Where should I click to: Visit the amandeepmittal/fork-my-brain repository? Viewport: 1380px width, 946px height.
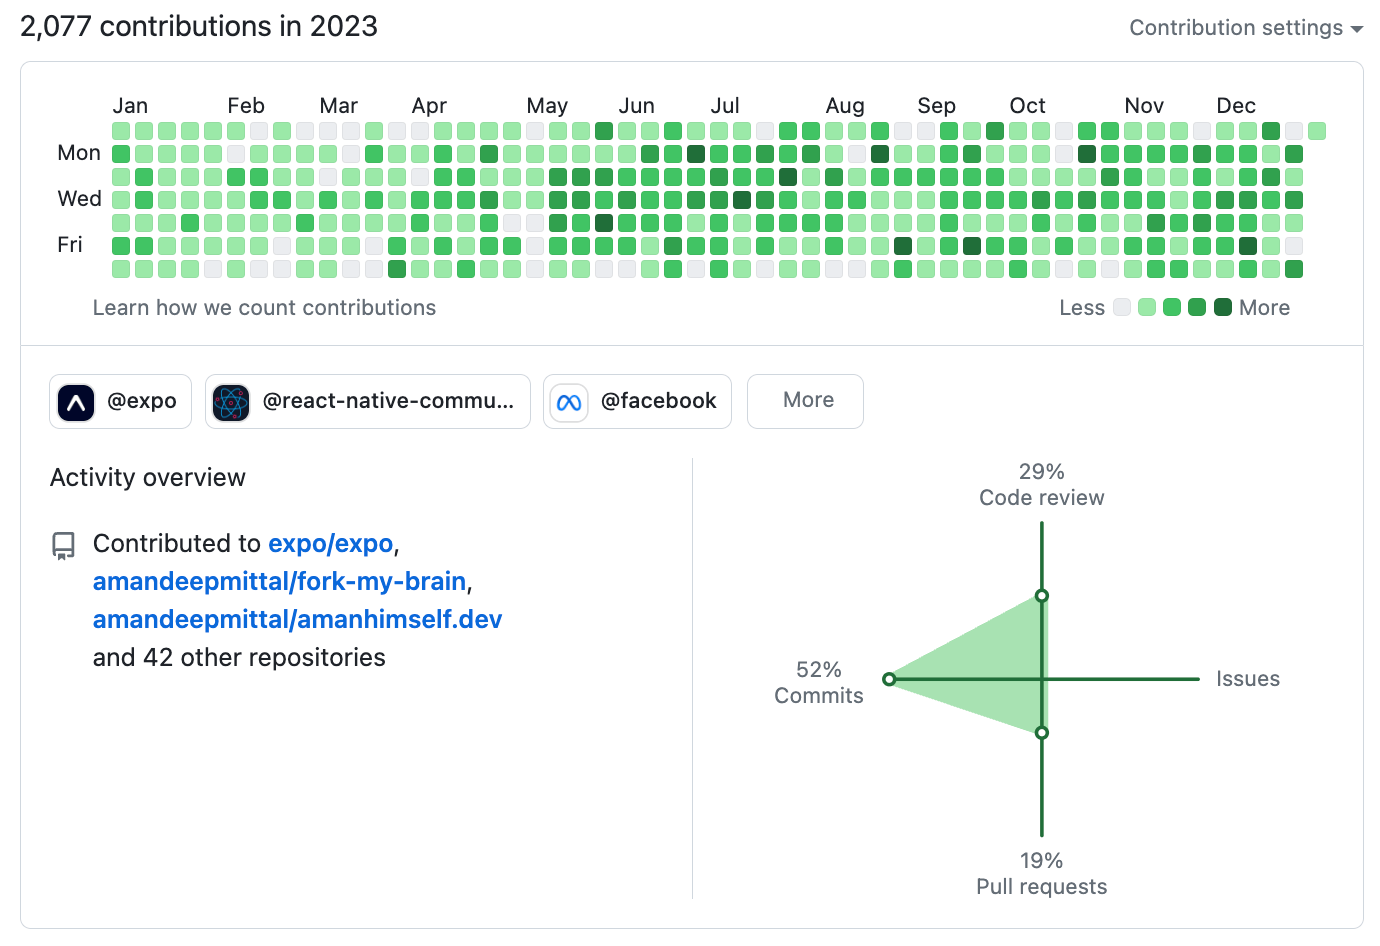(281, 581)
